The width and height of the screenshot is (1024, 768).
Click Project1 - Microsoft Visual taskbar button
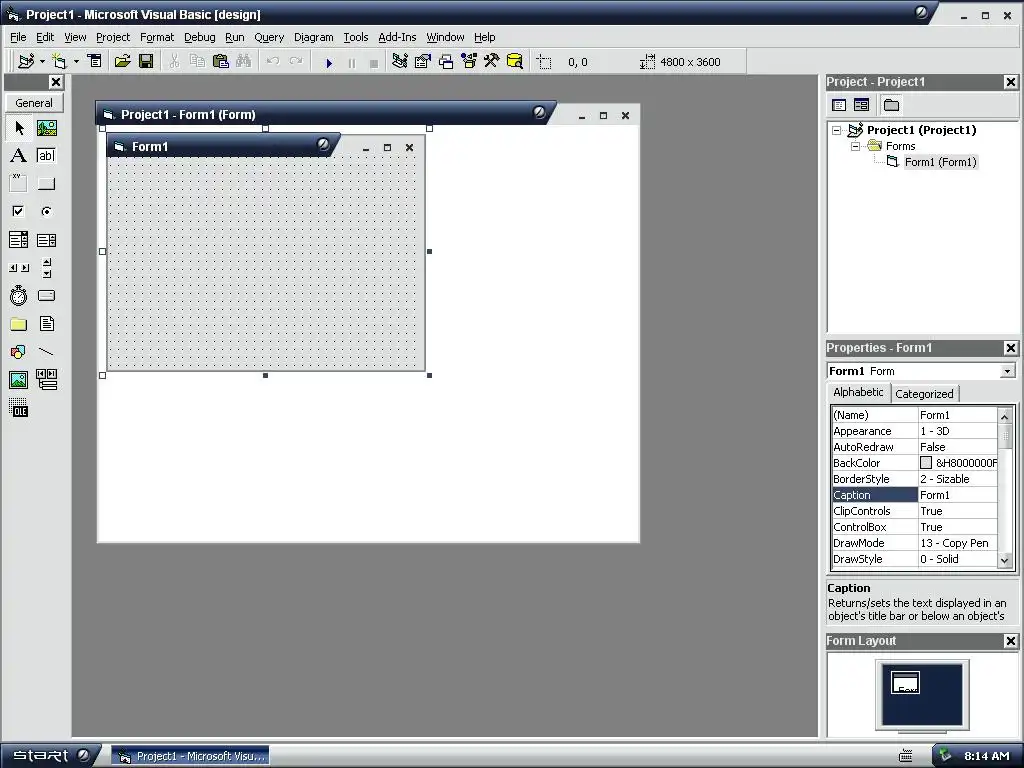[191, 756]
